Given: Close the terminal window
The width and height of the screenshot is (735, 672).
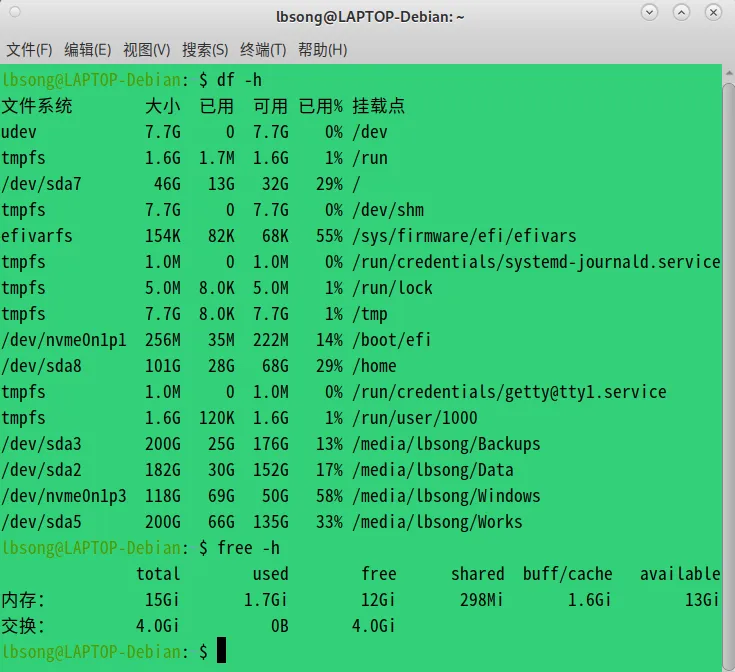Looking at the screenshot, I should [713, 12].
